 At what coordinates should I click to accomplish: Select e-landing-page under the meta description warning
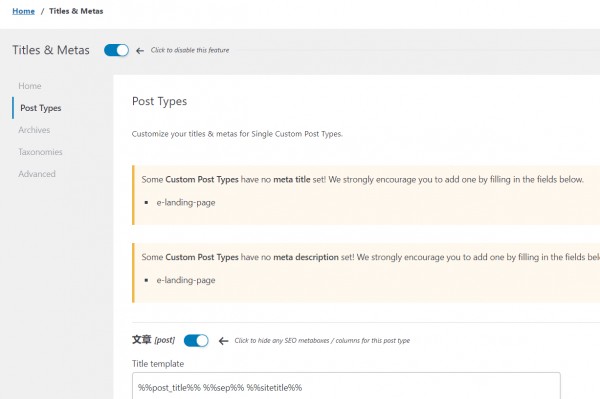[186, 280]
